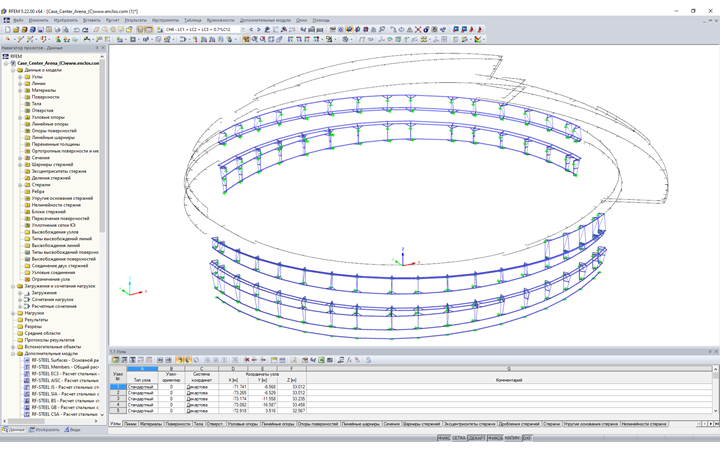Open the Дополнительные модули menu
Screen dimensions: 720x450
265,20
